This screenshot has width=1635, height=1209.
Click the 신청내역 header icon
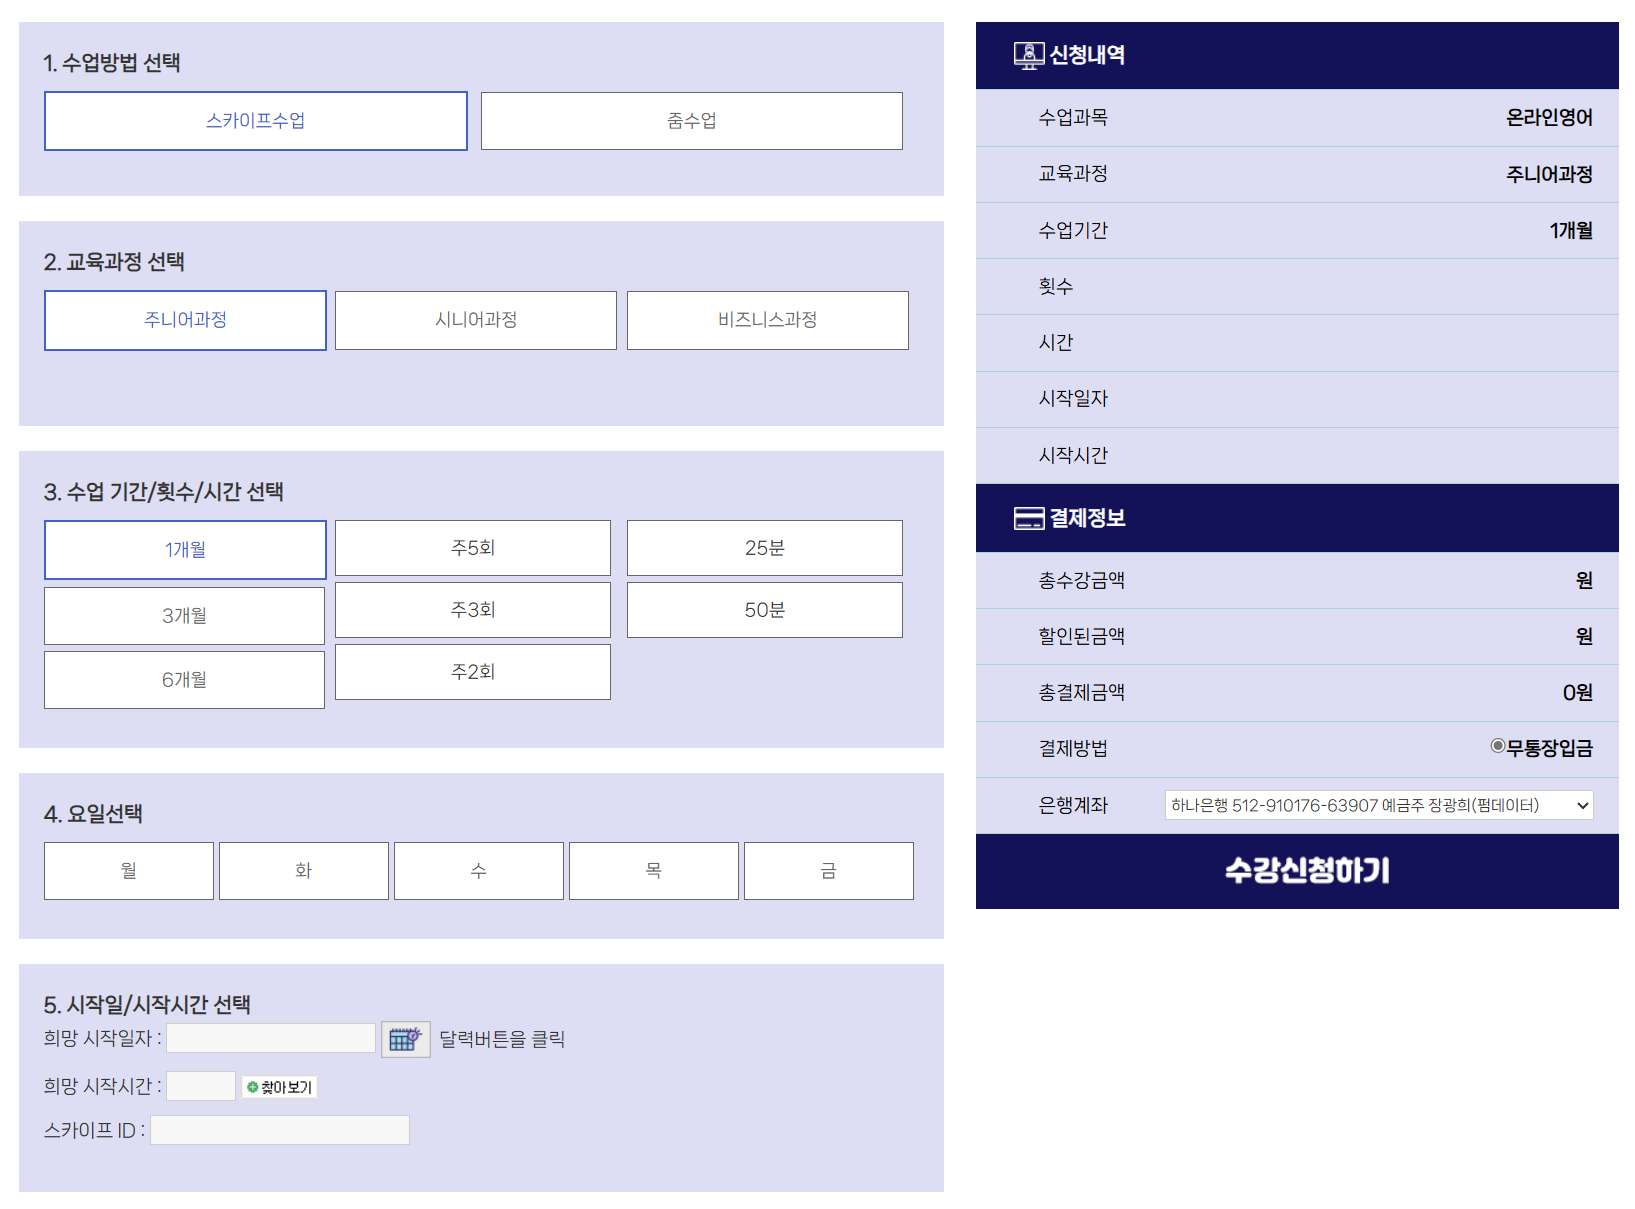point(1028,55)
